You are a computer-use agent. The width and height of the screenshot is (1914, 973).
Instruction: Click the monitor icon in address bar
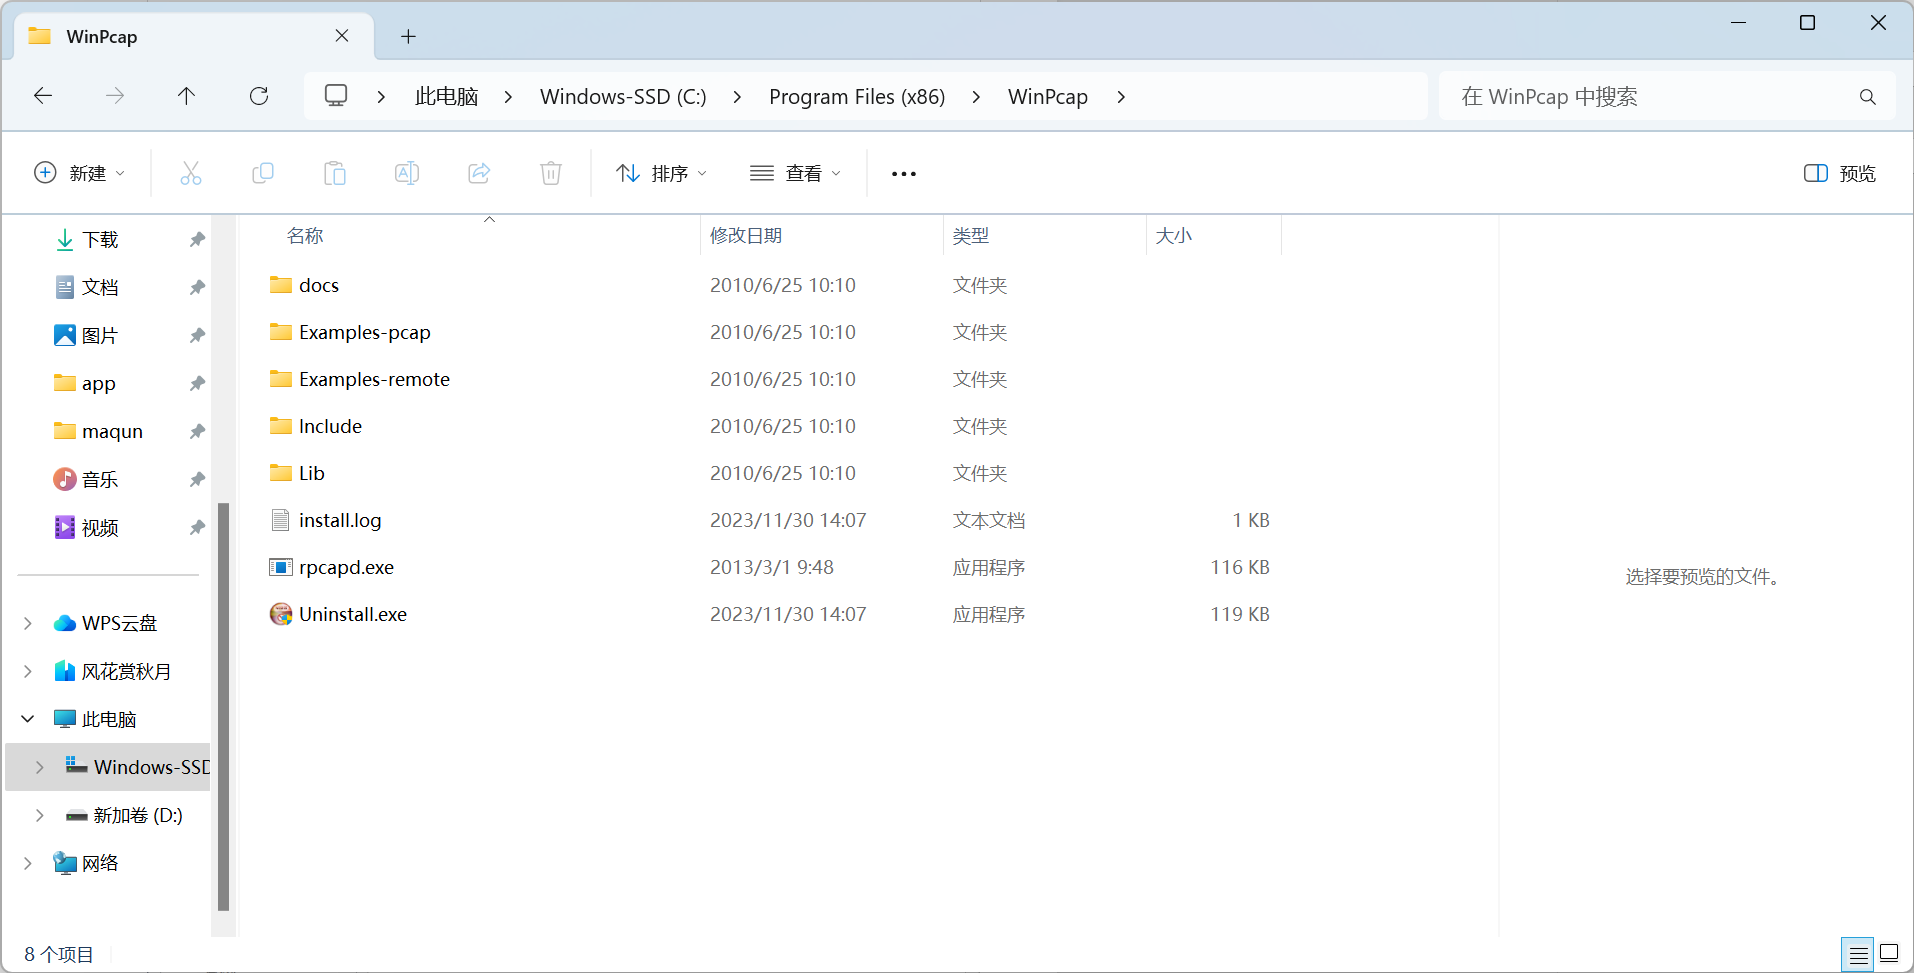(x=336, y=96)
